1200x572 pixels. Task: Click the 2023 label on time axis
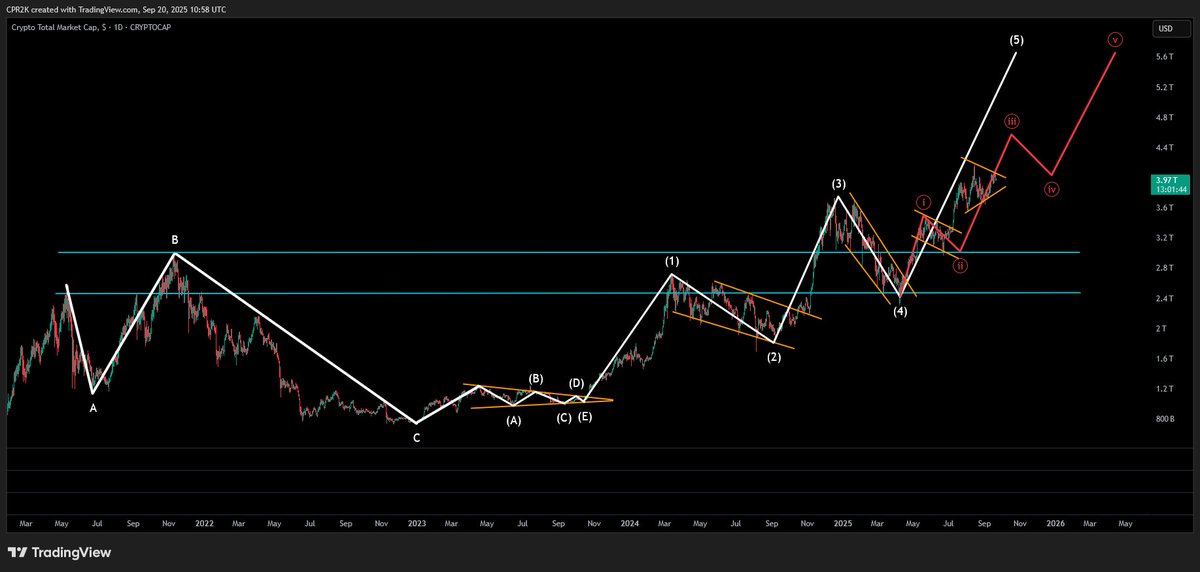(417, 522)
